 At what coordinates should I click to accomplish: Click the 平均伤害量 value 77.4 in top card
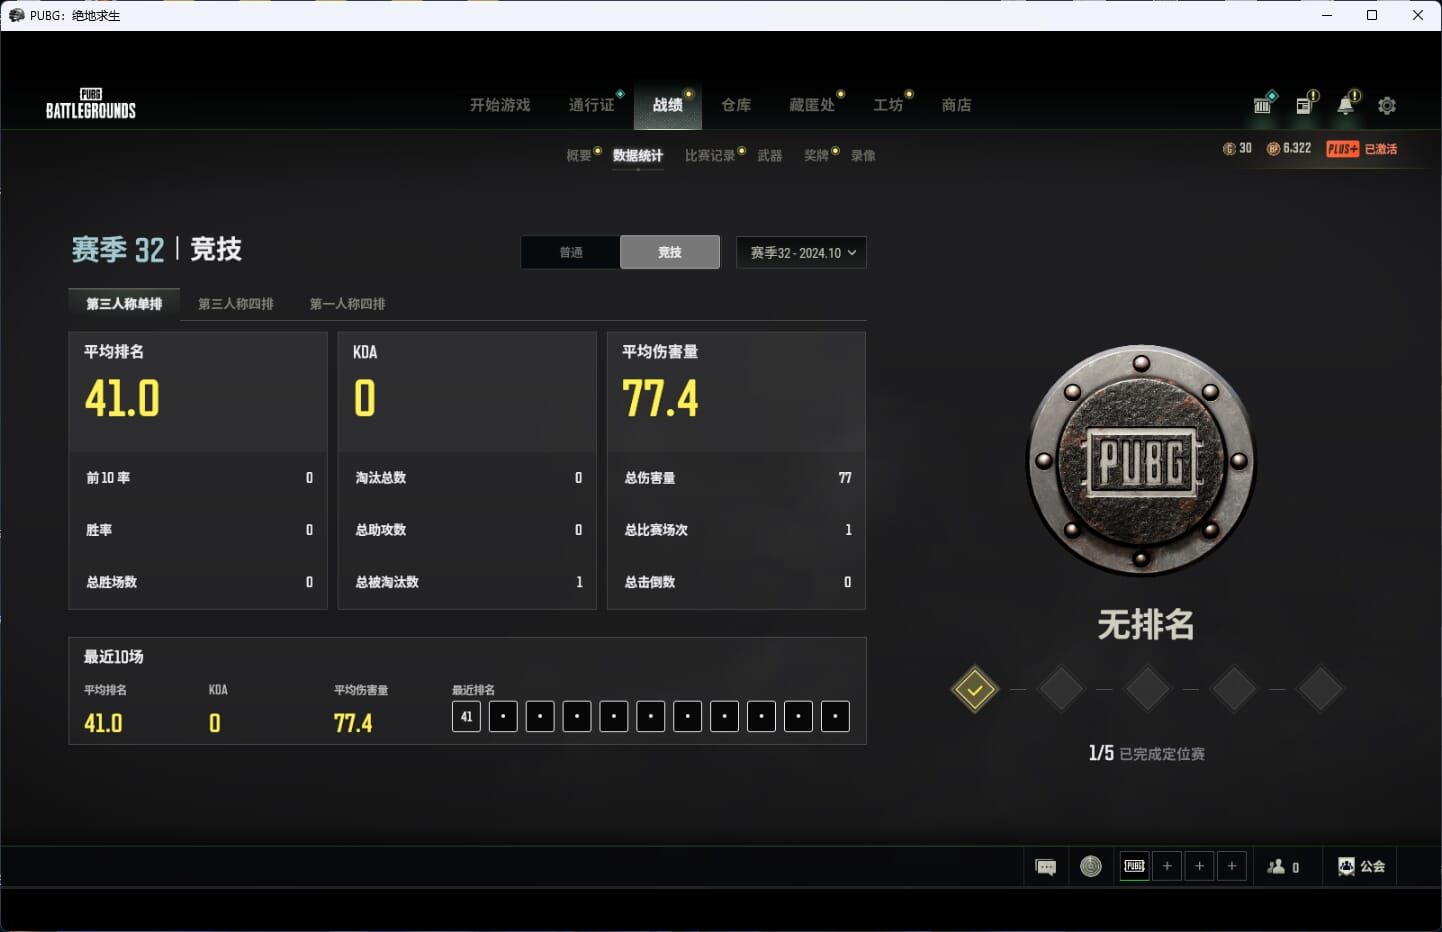[x=660, y=398]
